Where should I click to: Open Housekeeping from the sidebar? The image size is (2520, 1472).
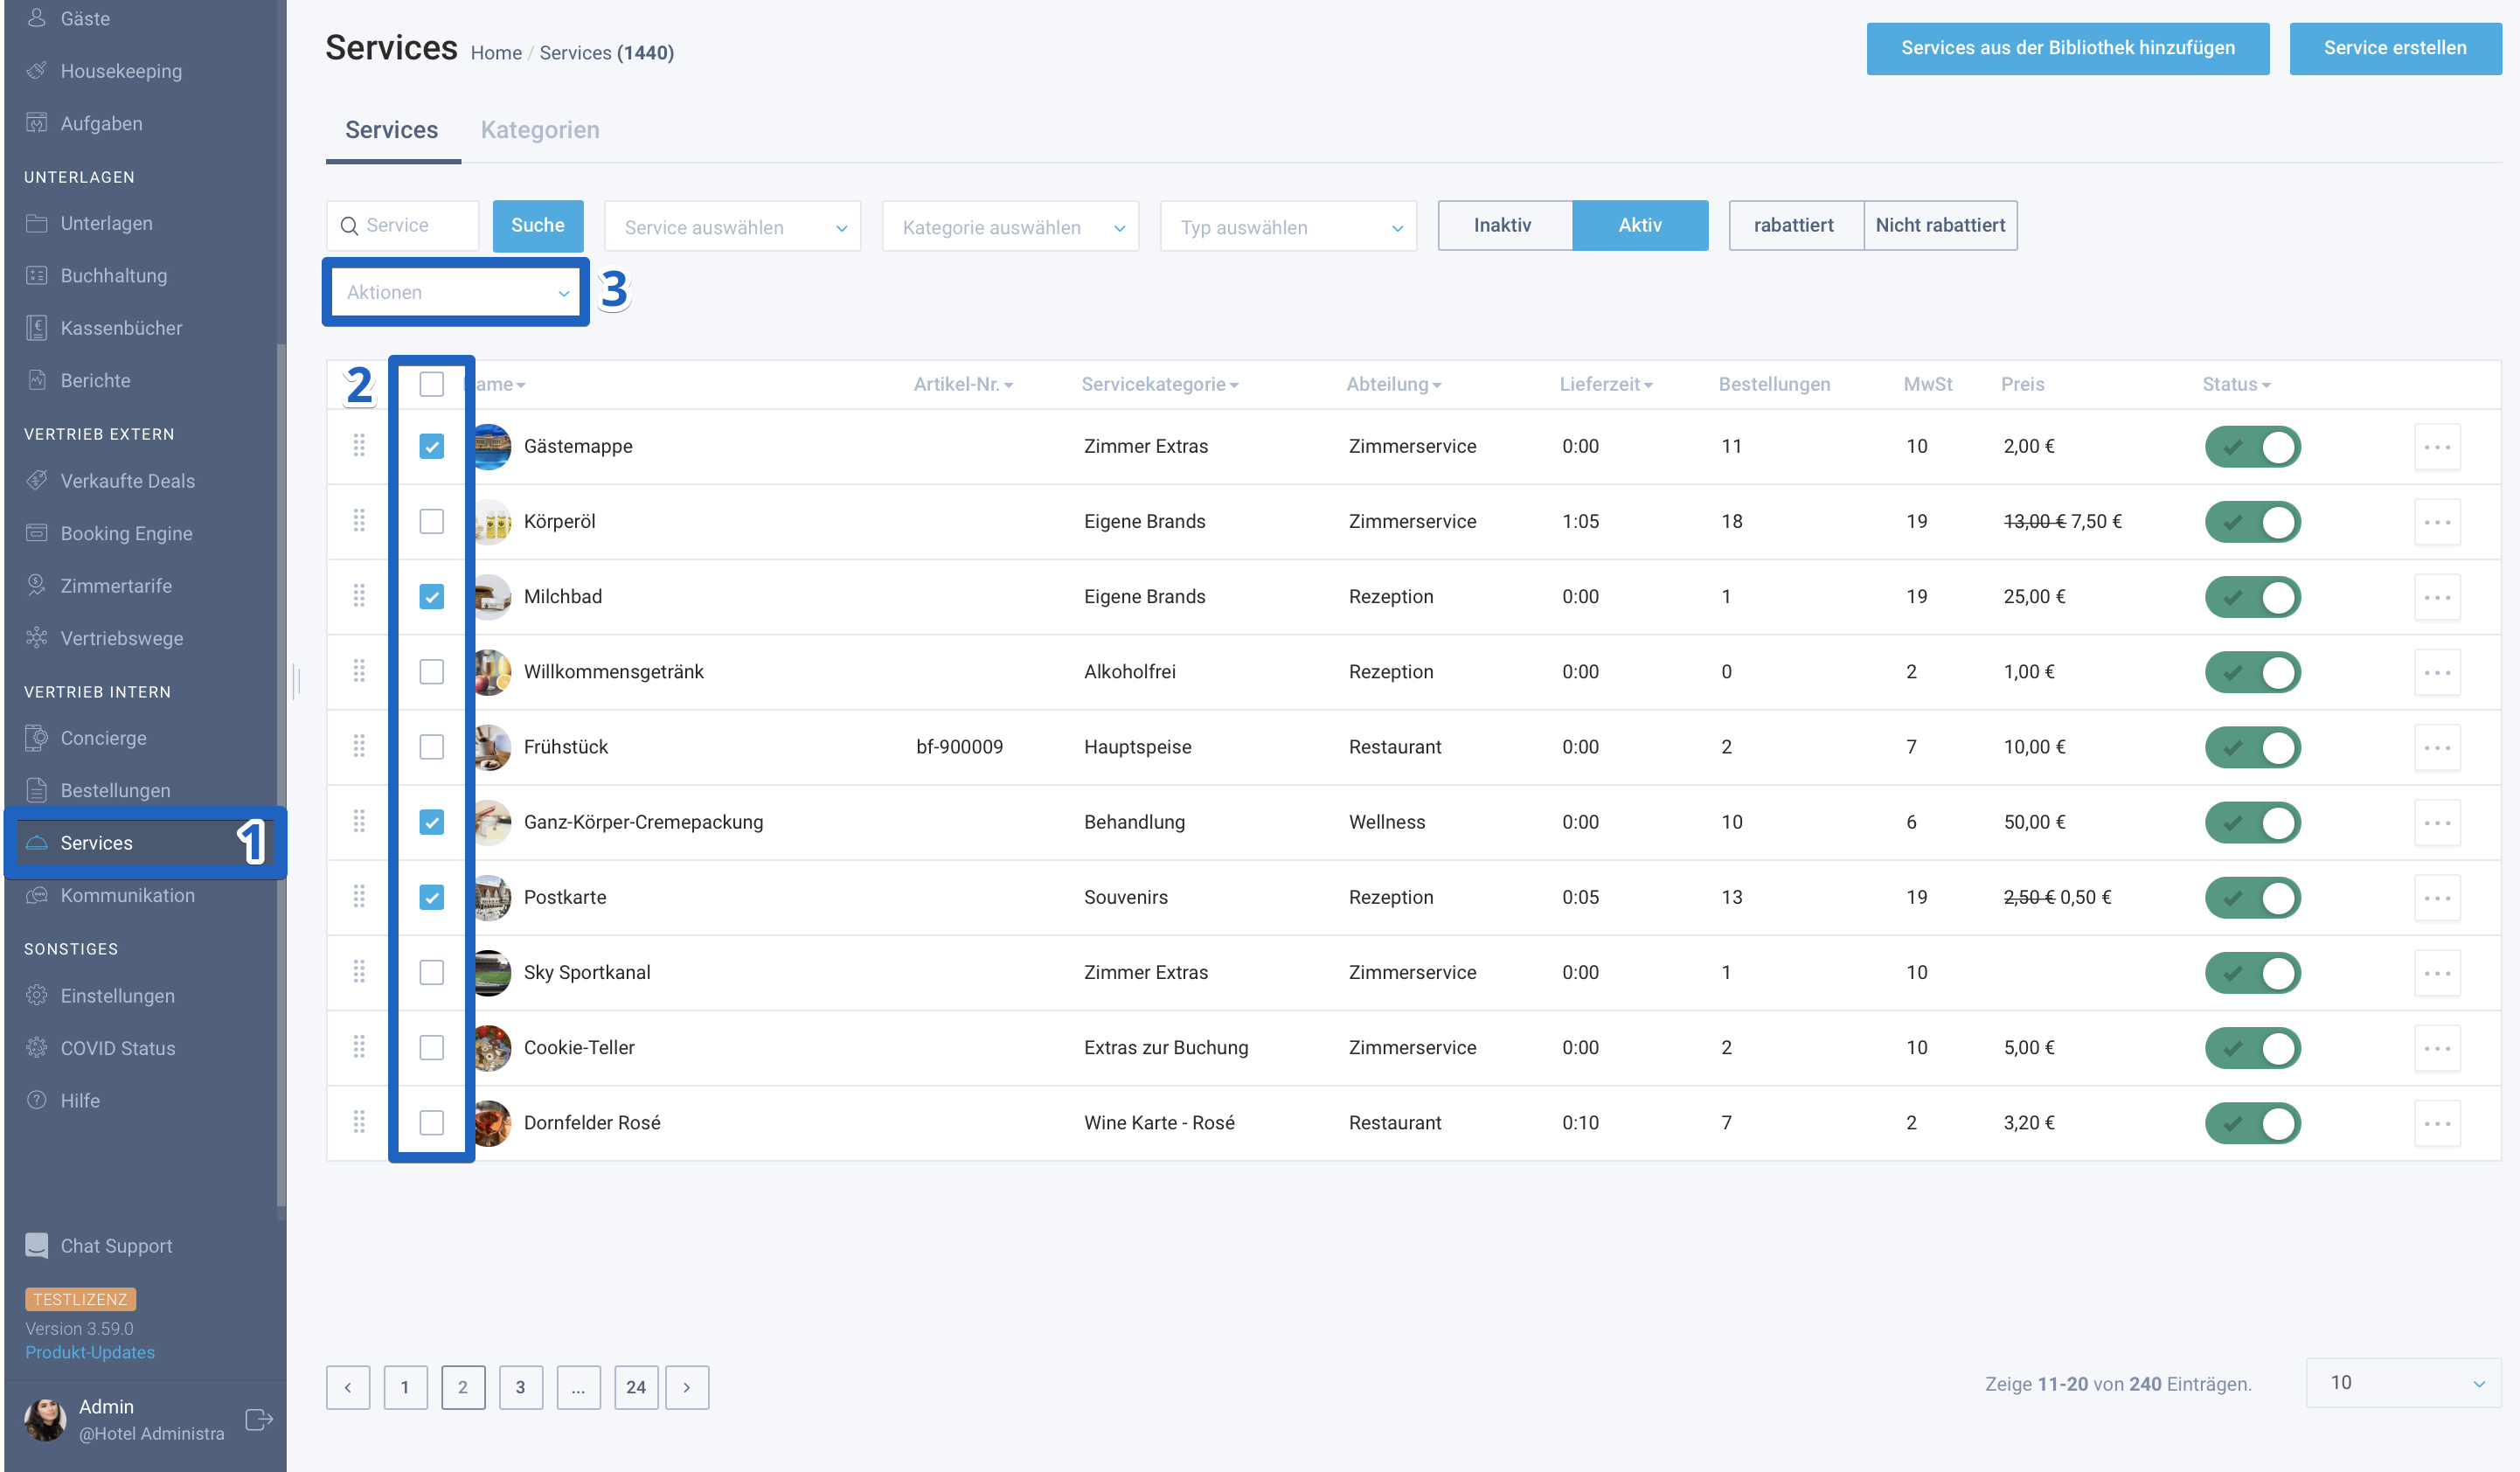tap(120, 71)
